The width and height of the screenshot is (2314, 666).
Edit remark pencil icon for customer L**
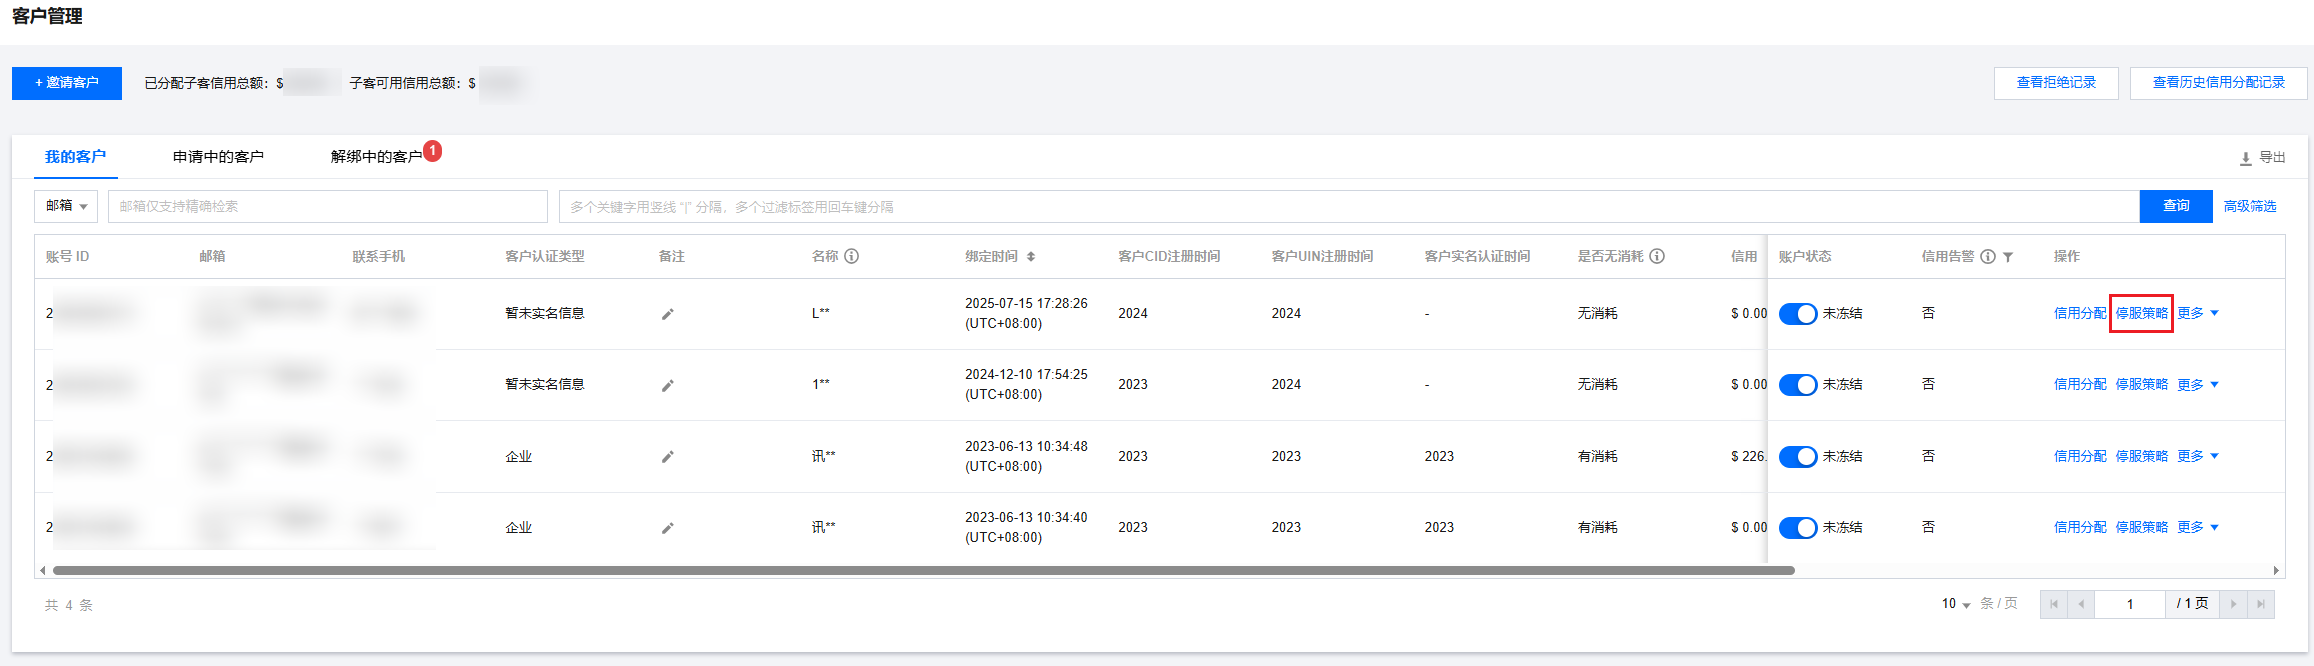coord(667,314)
